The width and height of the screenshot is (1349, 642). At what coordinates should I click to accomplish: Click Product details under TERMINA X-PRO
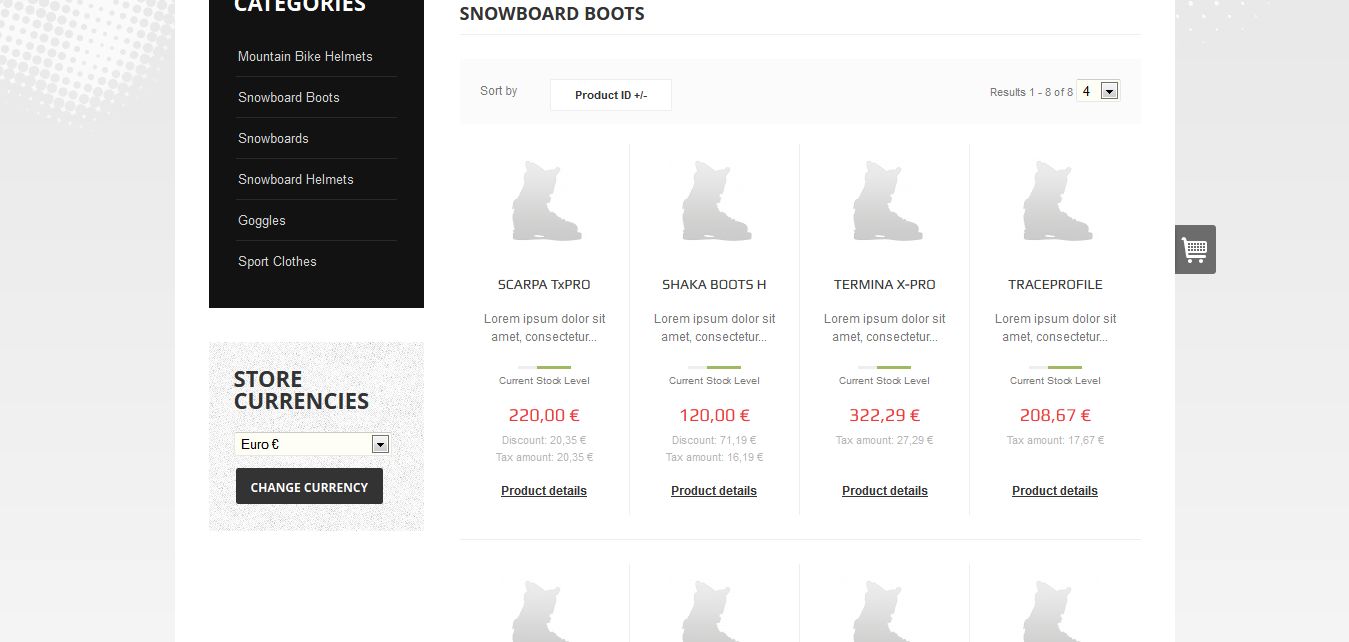885,491
